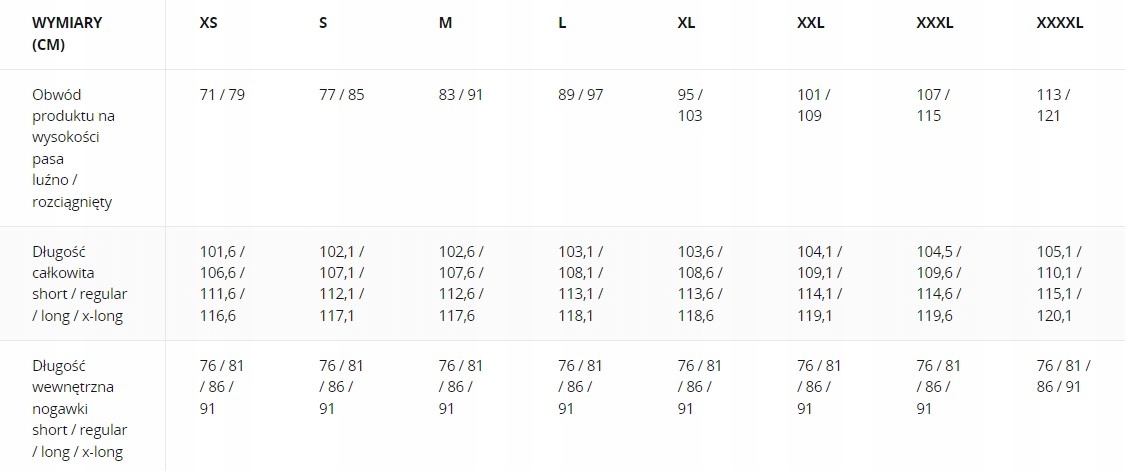
Task: Select the waist value 83 / 91
Action: 461,95
